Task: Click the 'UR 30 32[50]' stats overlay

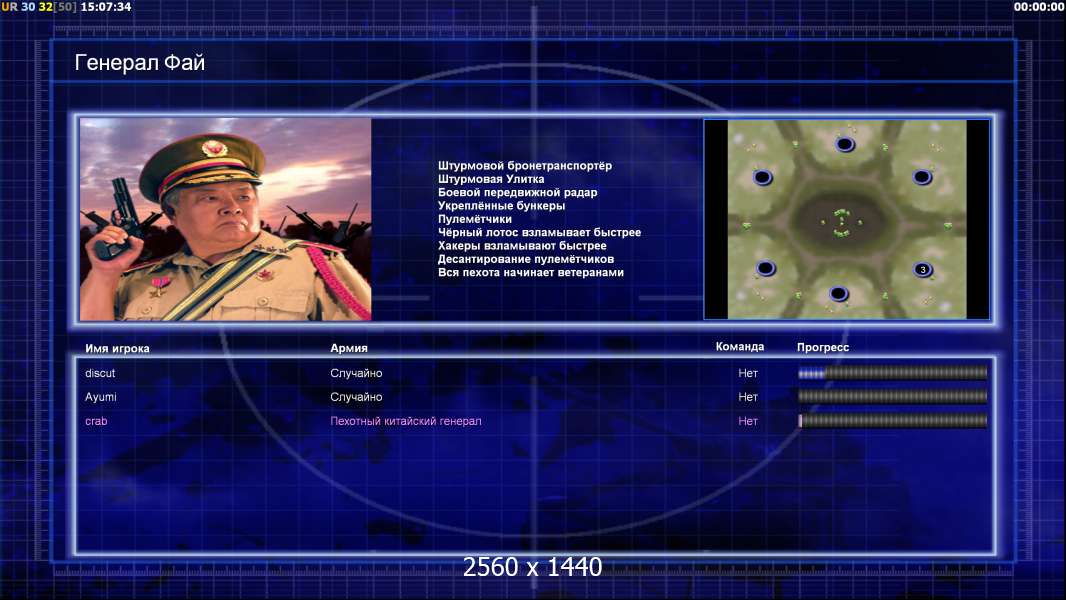Action: pyautogui.click(x=39, y=7)
